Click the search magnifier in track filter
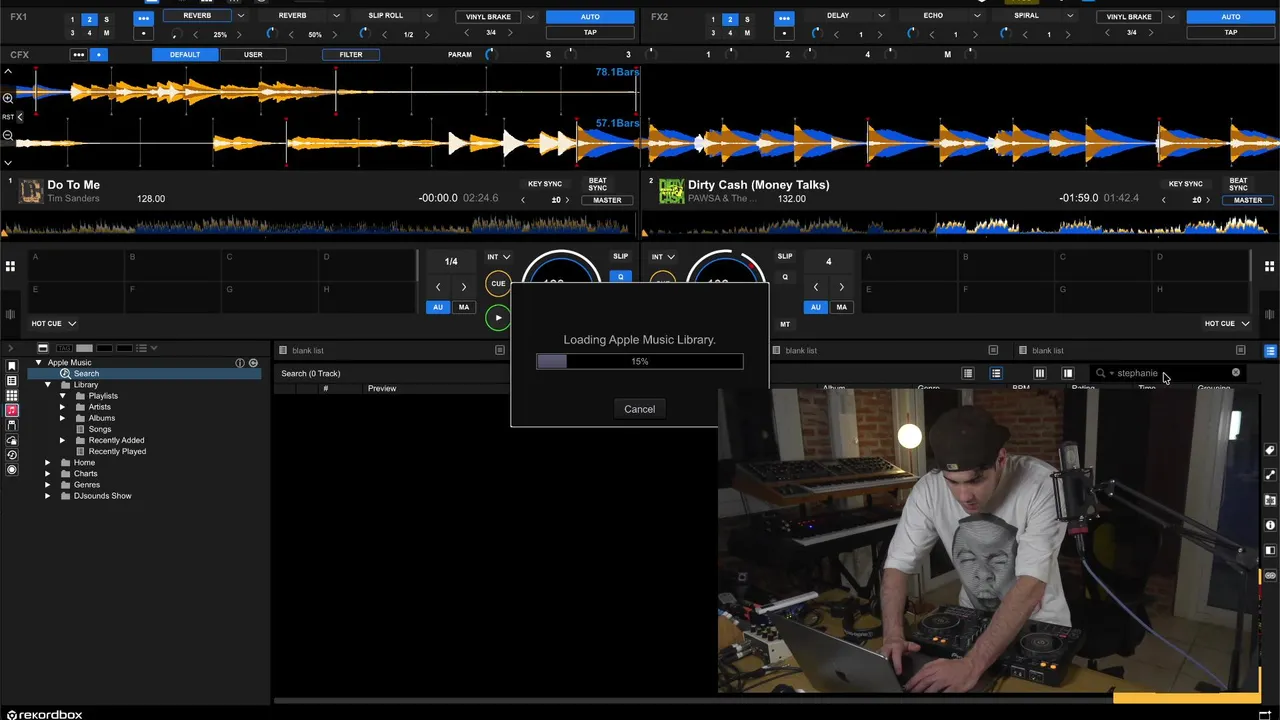Viewport: 1280px width, 720px height. pyautogui.click(x=1101, y=373)
